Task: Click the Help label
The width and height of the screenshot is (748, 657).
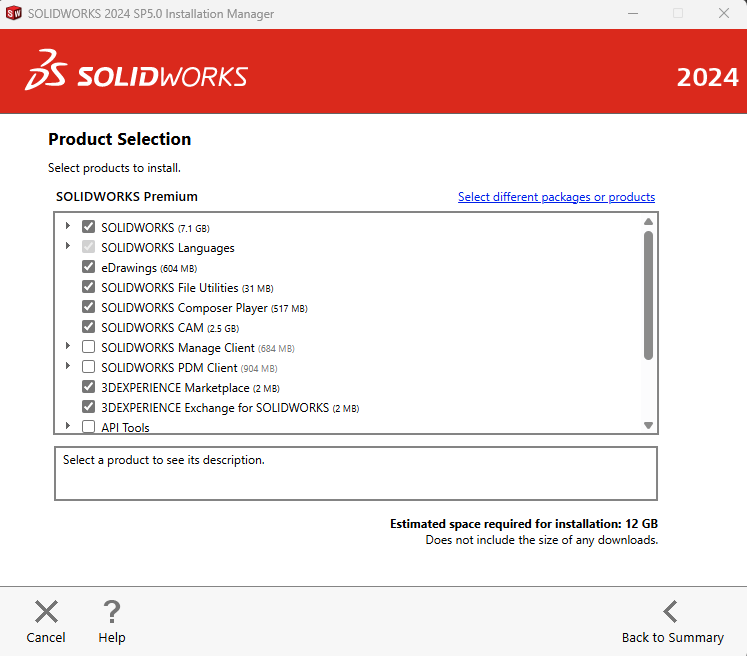Action: tap(112, 638)
